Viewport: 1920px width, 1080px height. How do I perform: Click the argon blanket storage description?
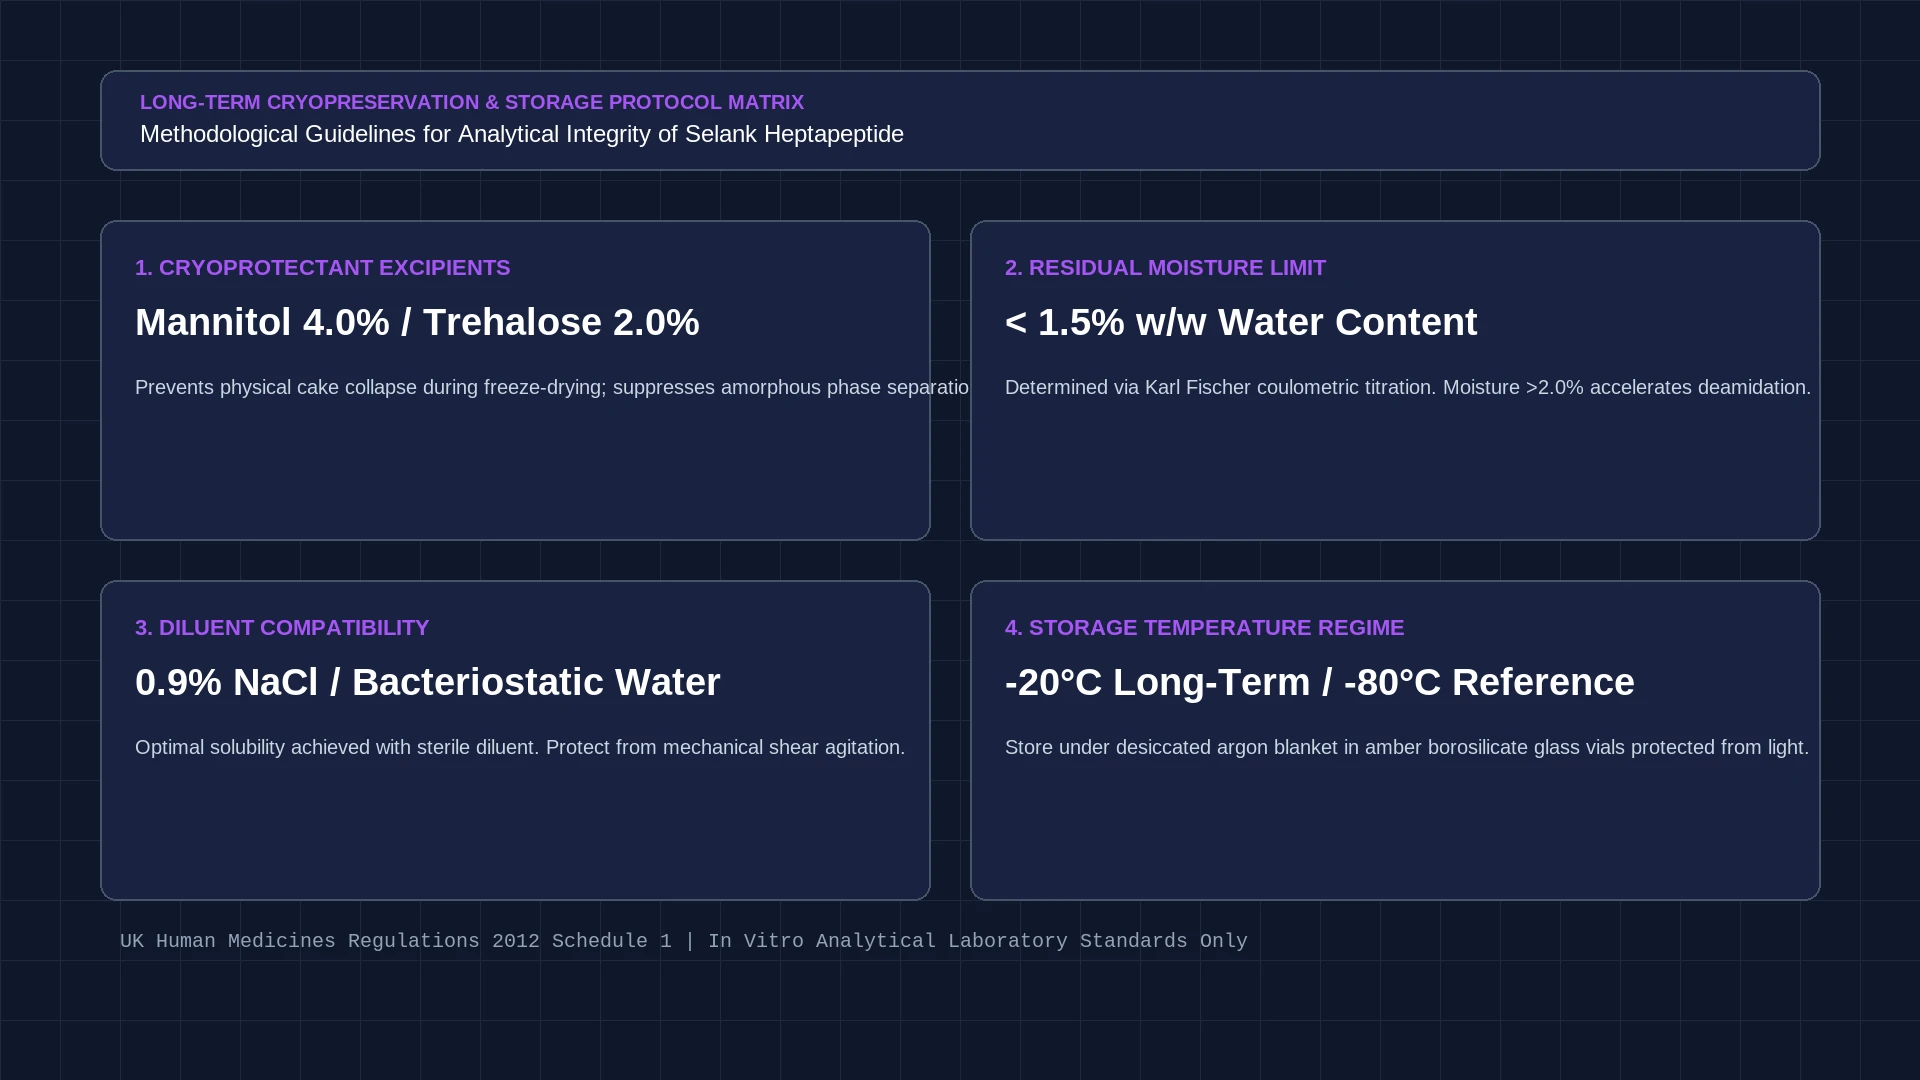pyautogui.click(x=1407, y=747)
